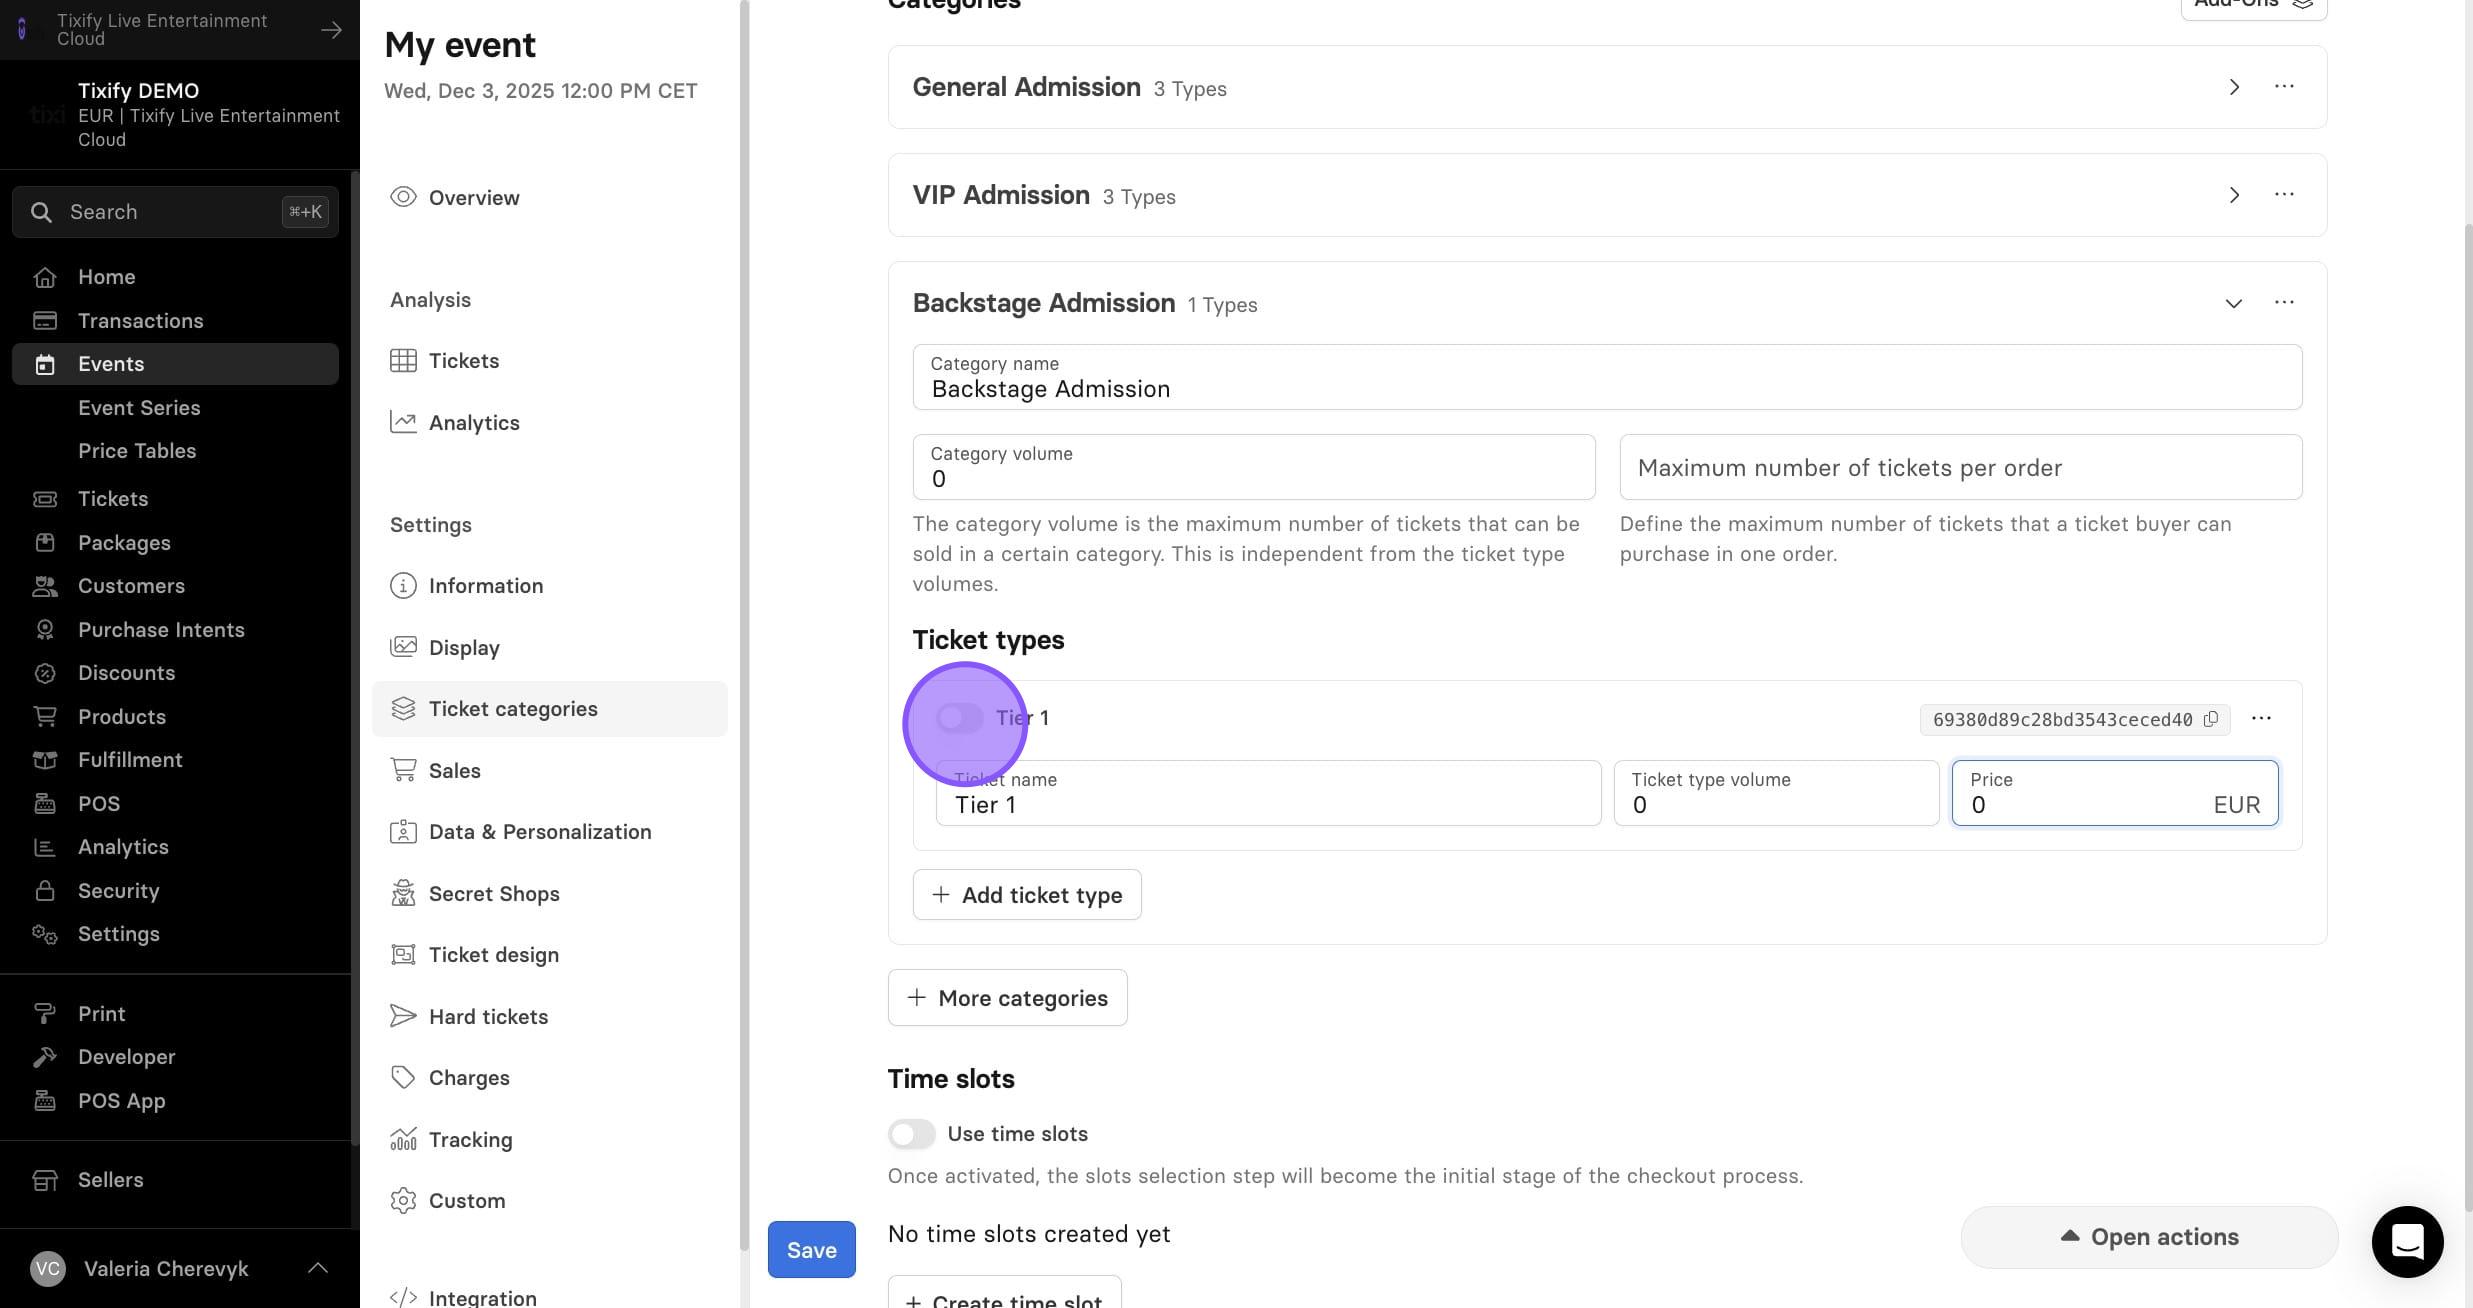Click the search magnifier icon
This screenshot has height=1308, width=2473.
click(41, 212)
